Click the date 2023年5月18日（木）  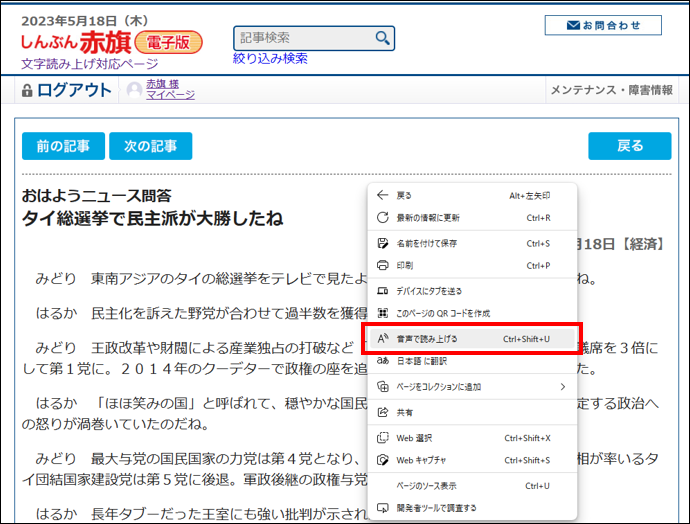[85, 21]
